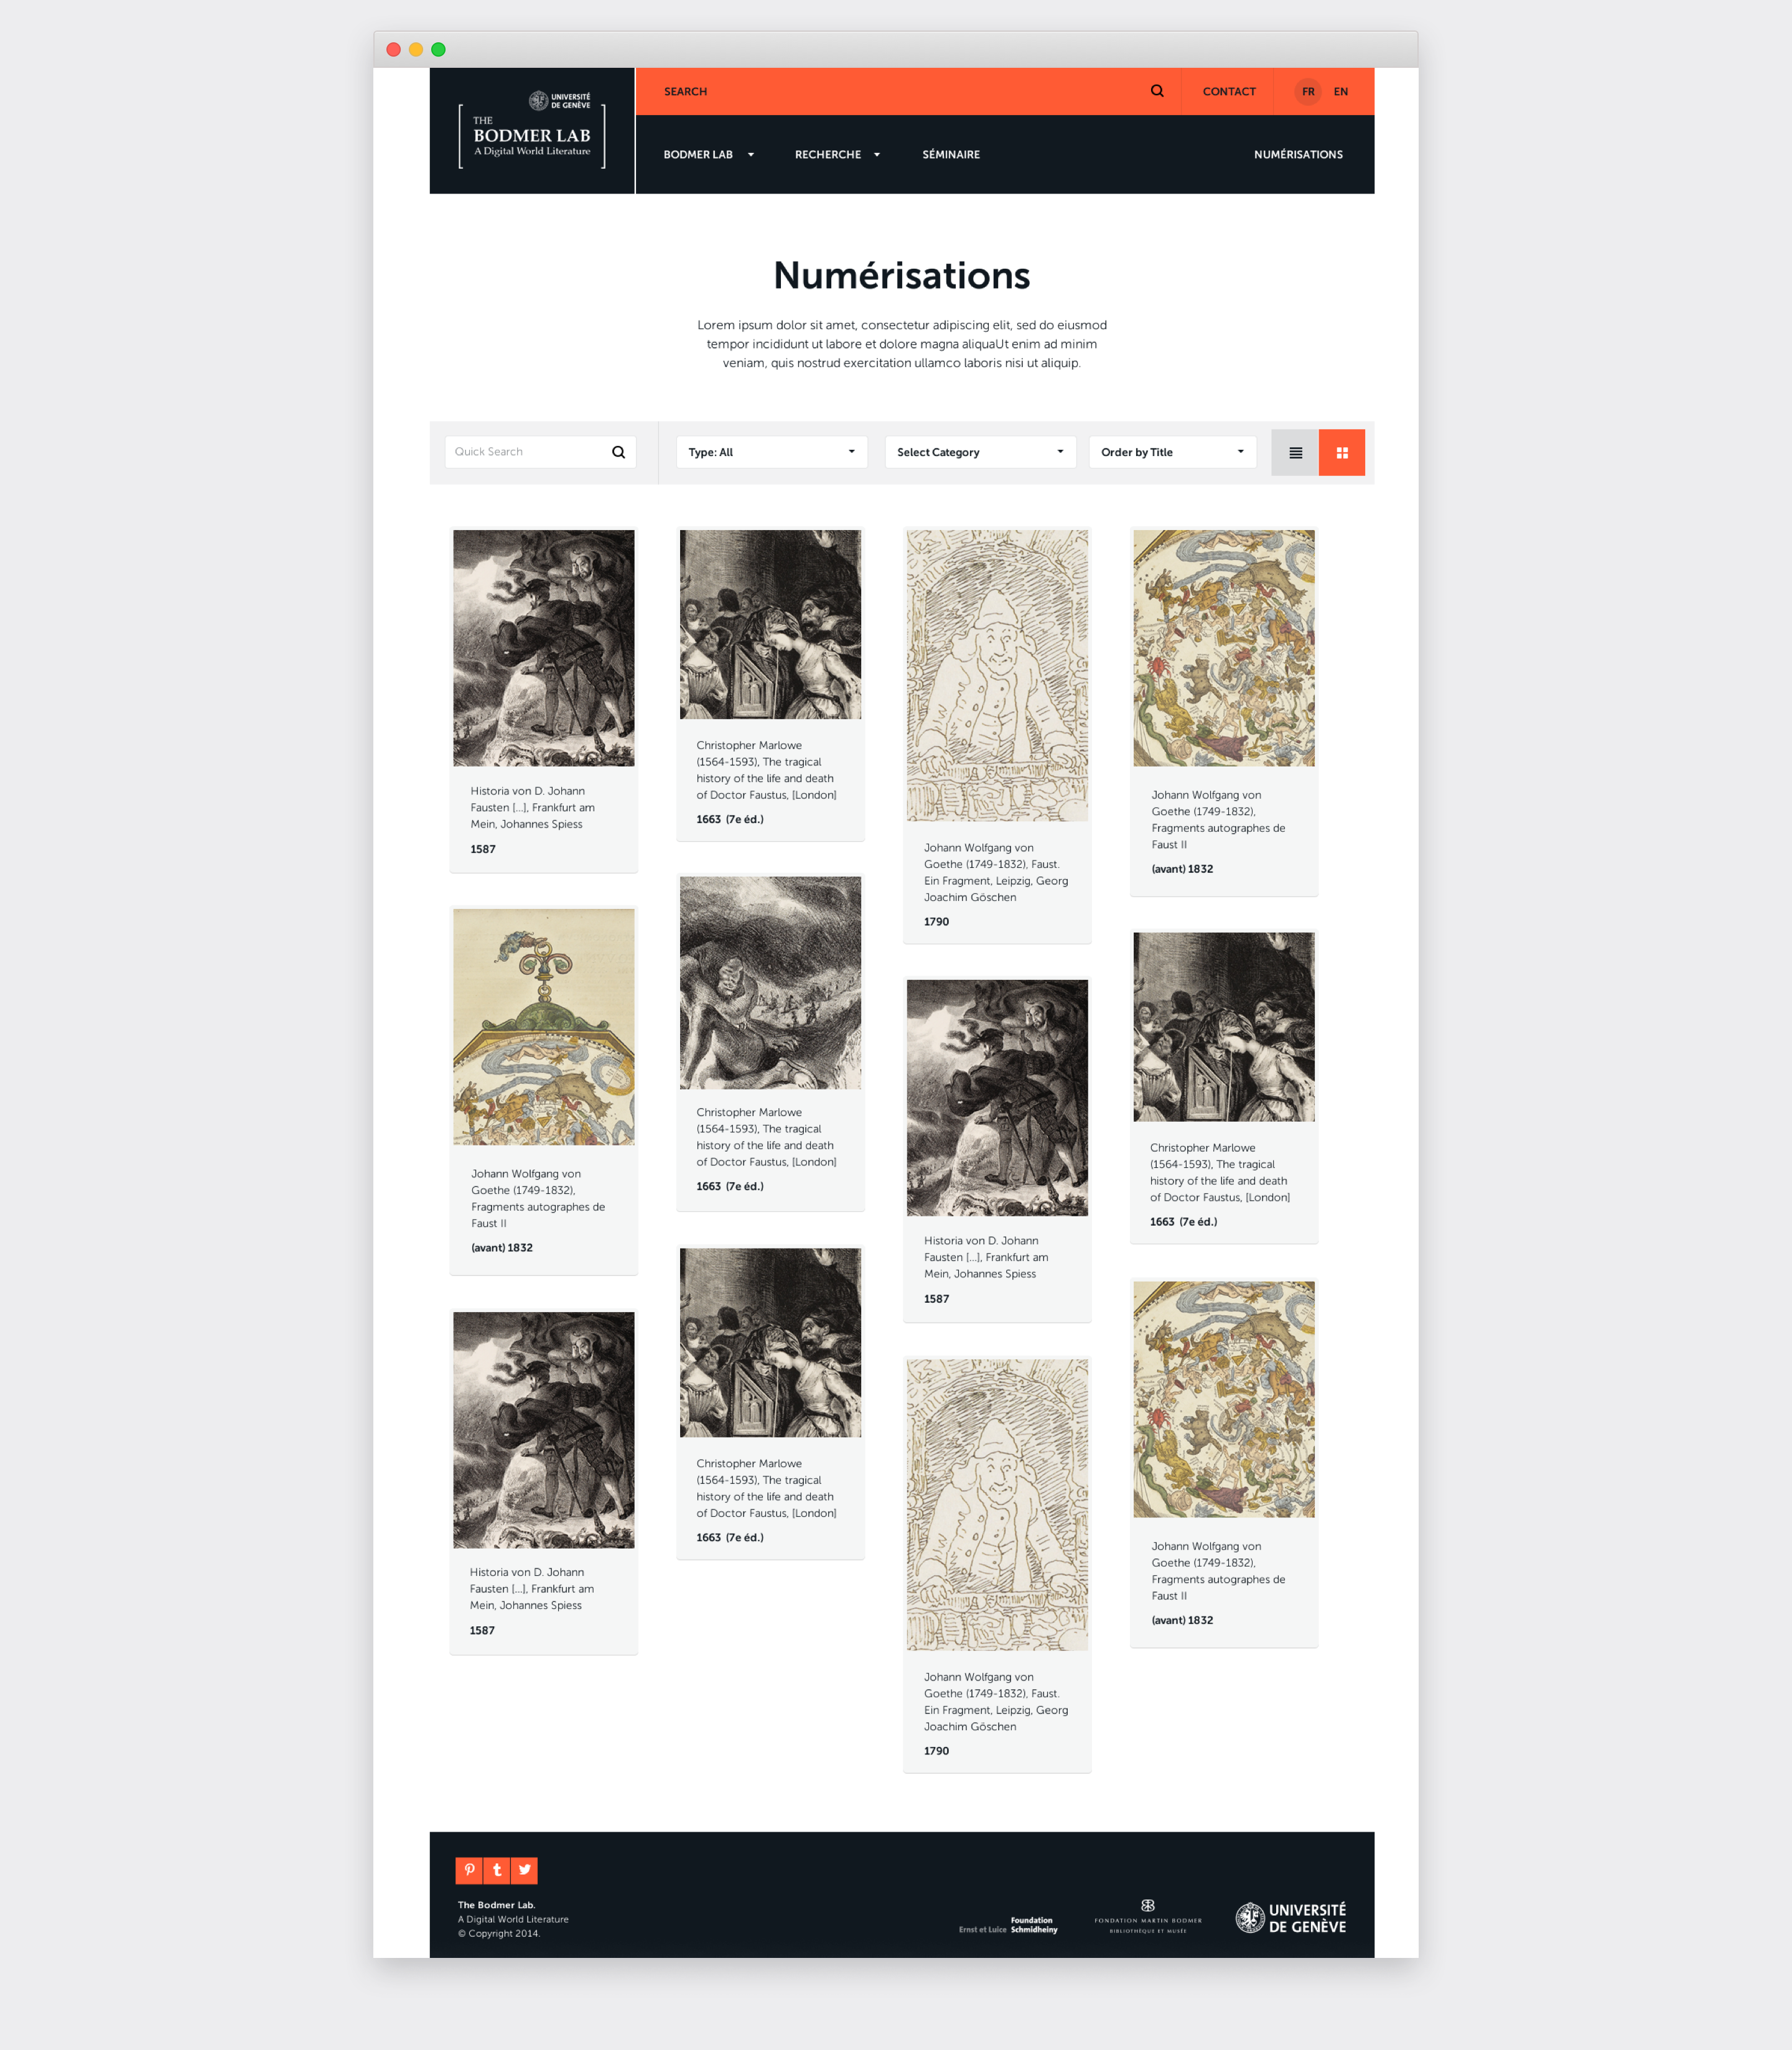Click the Bodmer Lab logo
Image resolution: width=1792 pixels, height=2050 pixels.
click(532, 131)
